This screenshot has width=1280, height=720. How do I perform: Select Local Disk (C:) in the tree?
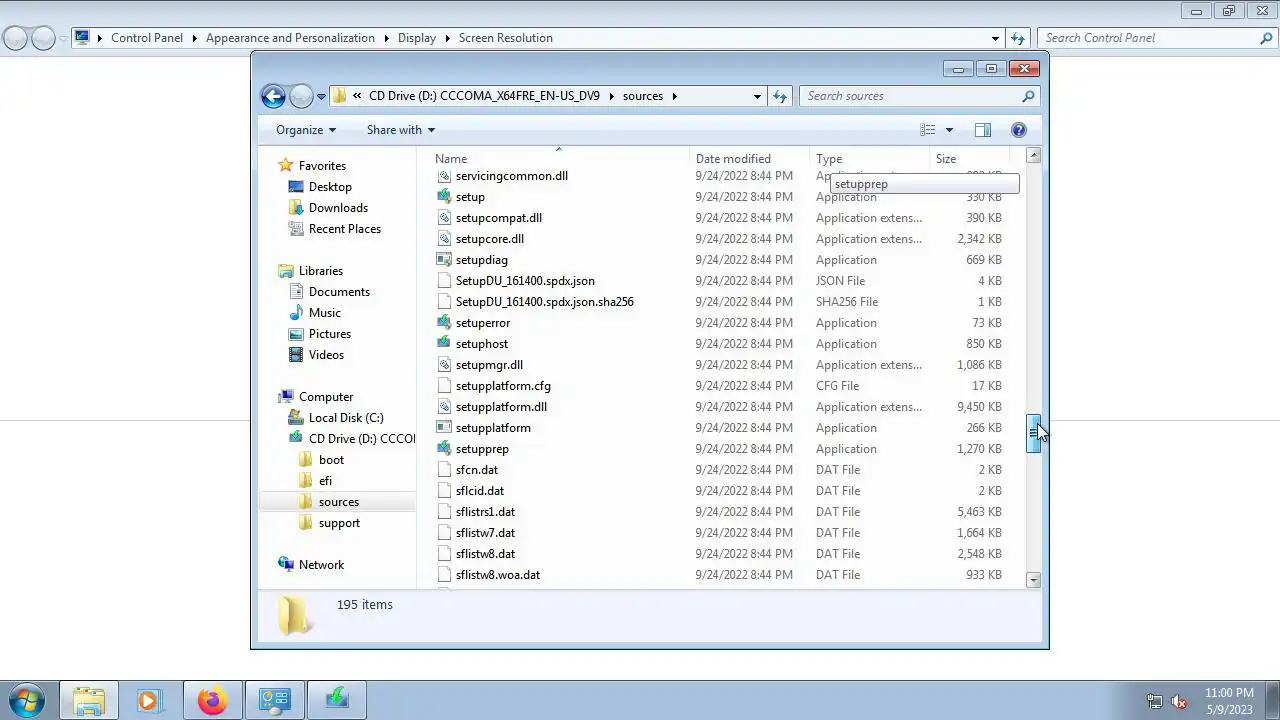(346, 418)
